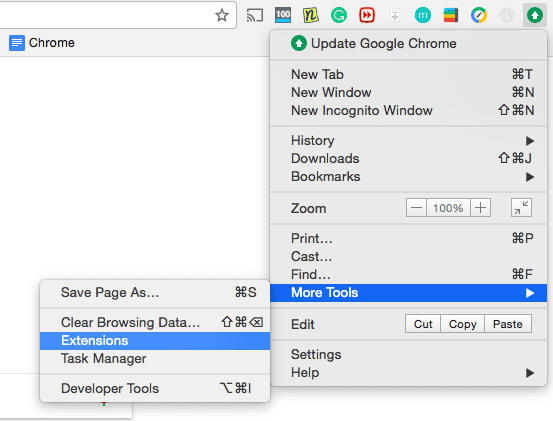This screenshot has height=421, width=553.
Task: Bookmark this page with the star icon
Action: [x=222, y=15]
